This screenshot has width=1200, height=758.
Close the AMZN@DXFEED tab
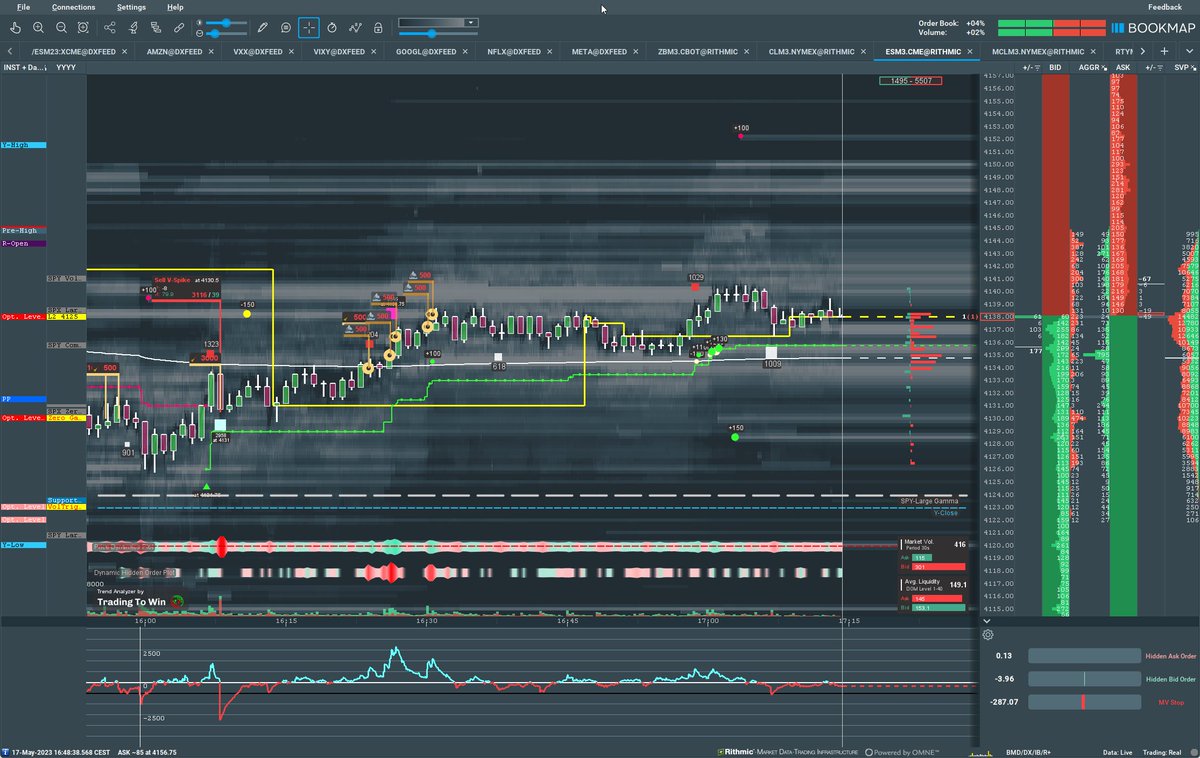[211, 51]
